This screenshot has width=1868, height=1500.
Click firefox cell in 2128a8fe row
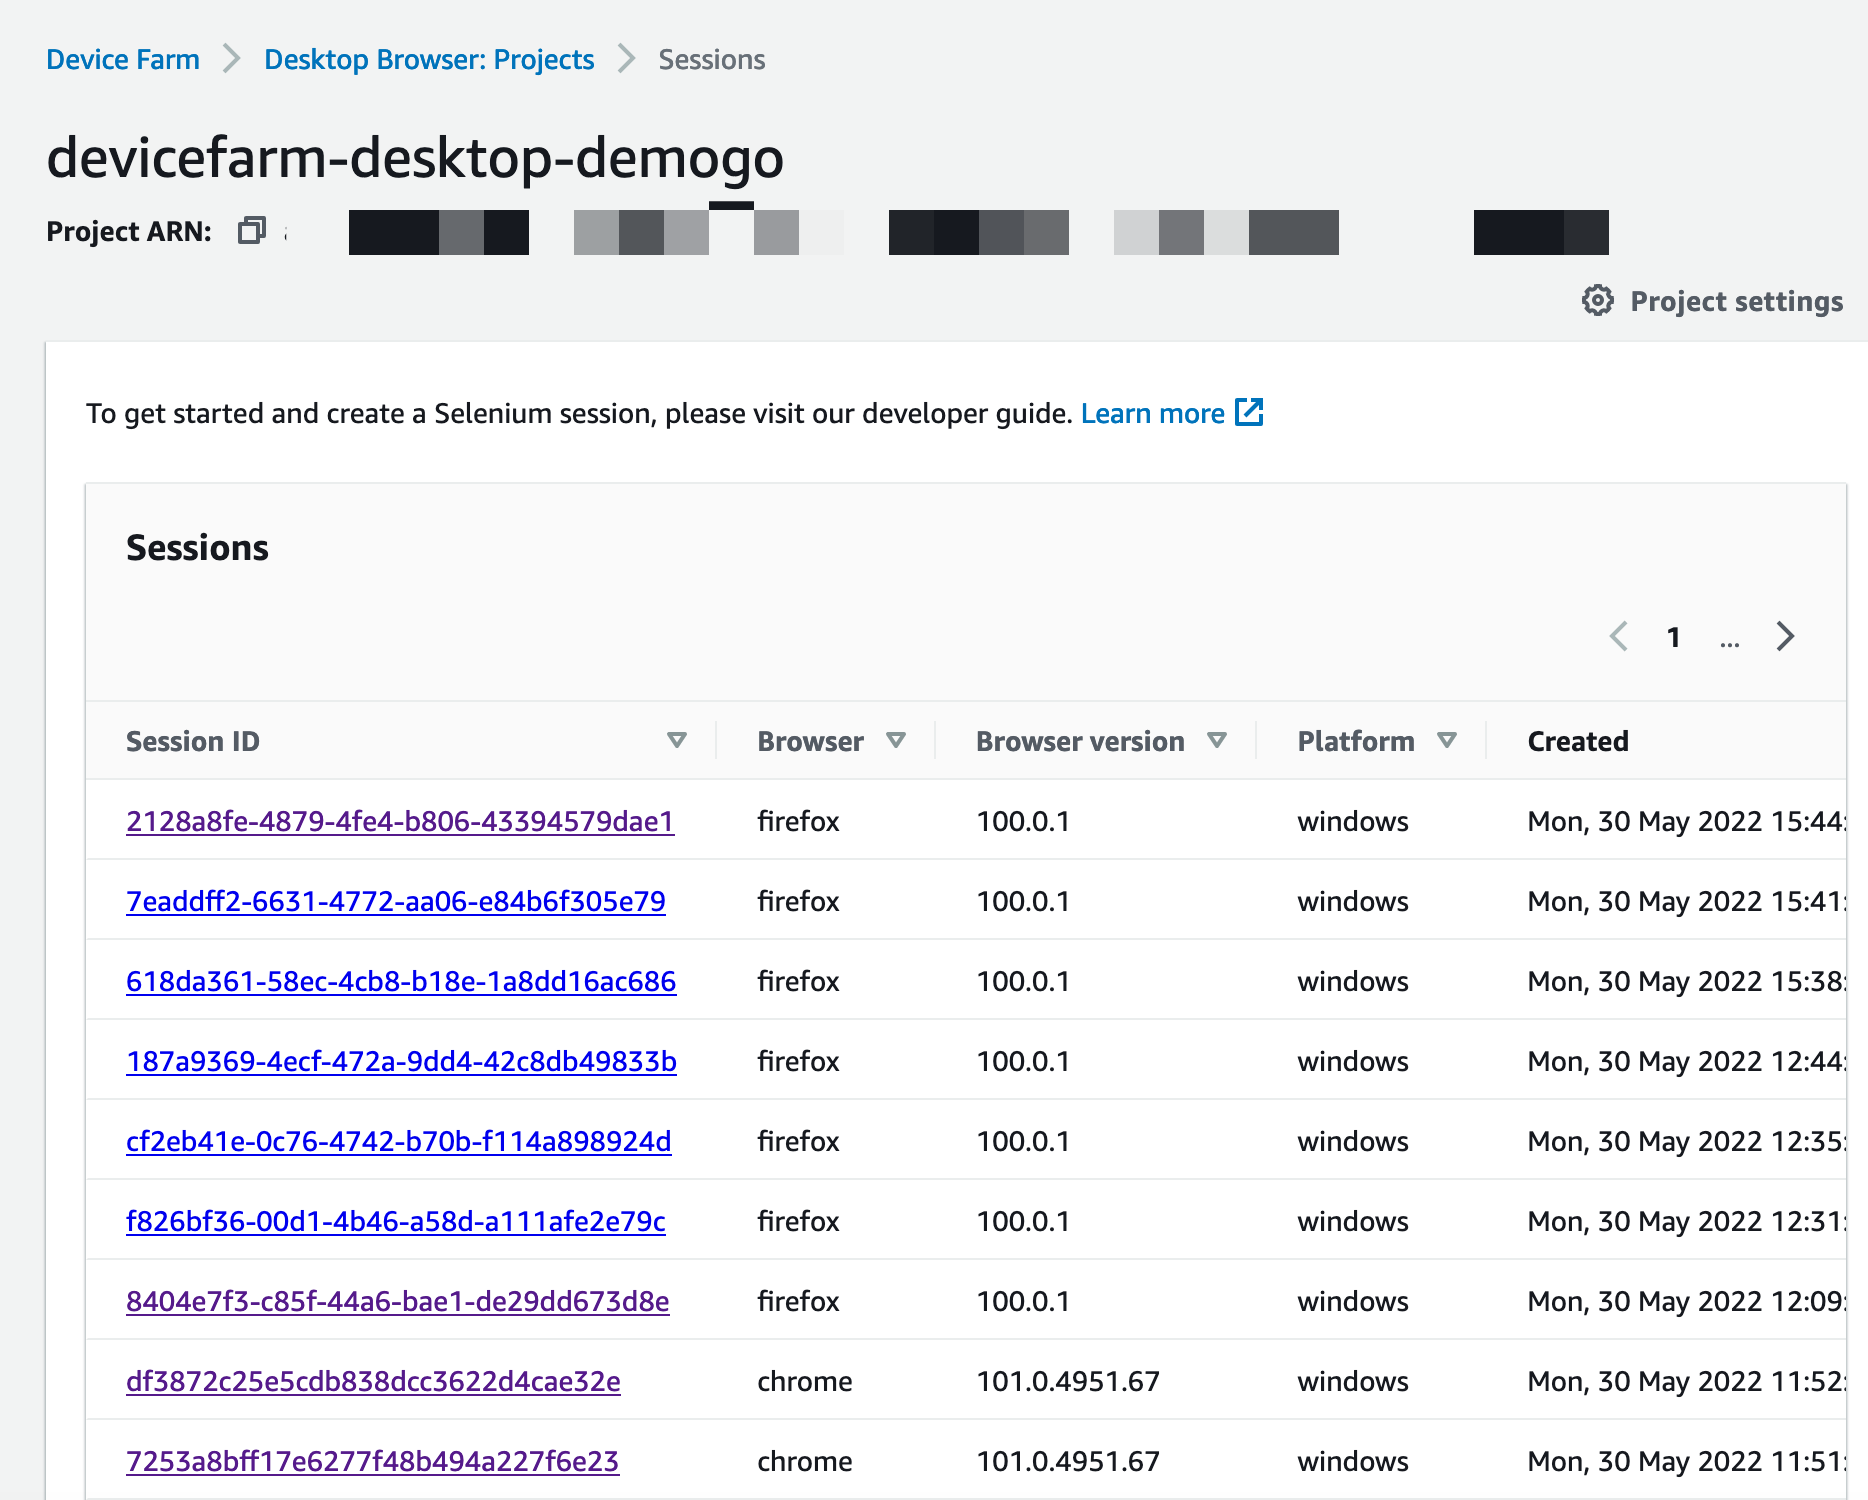click(798, 821)
